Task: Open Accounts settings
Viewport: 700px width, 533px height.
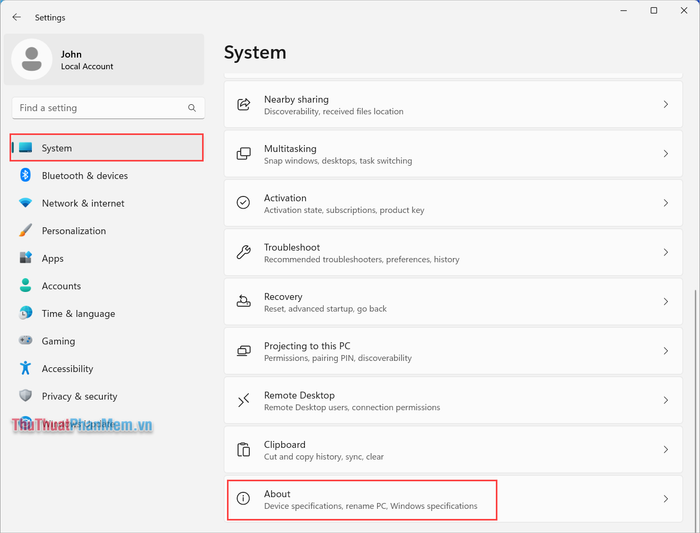Action: [x=107, y=286]
